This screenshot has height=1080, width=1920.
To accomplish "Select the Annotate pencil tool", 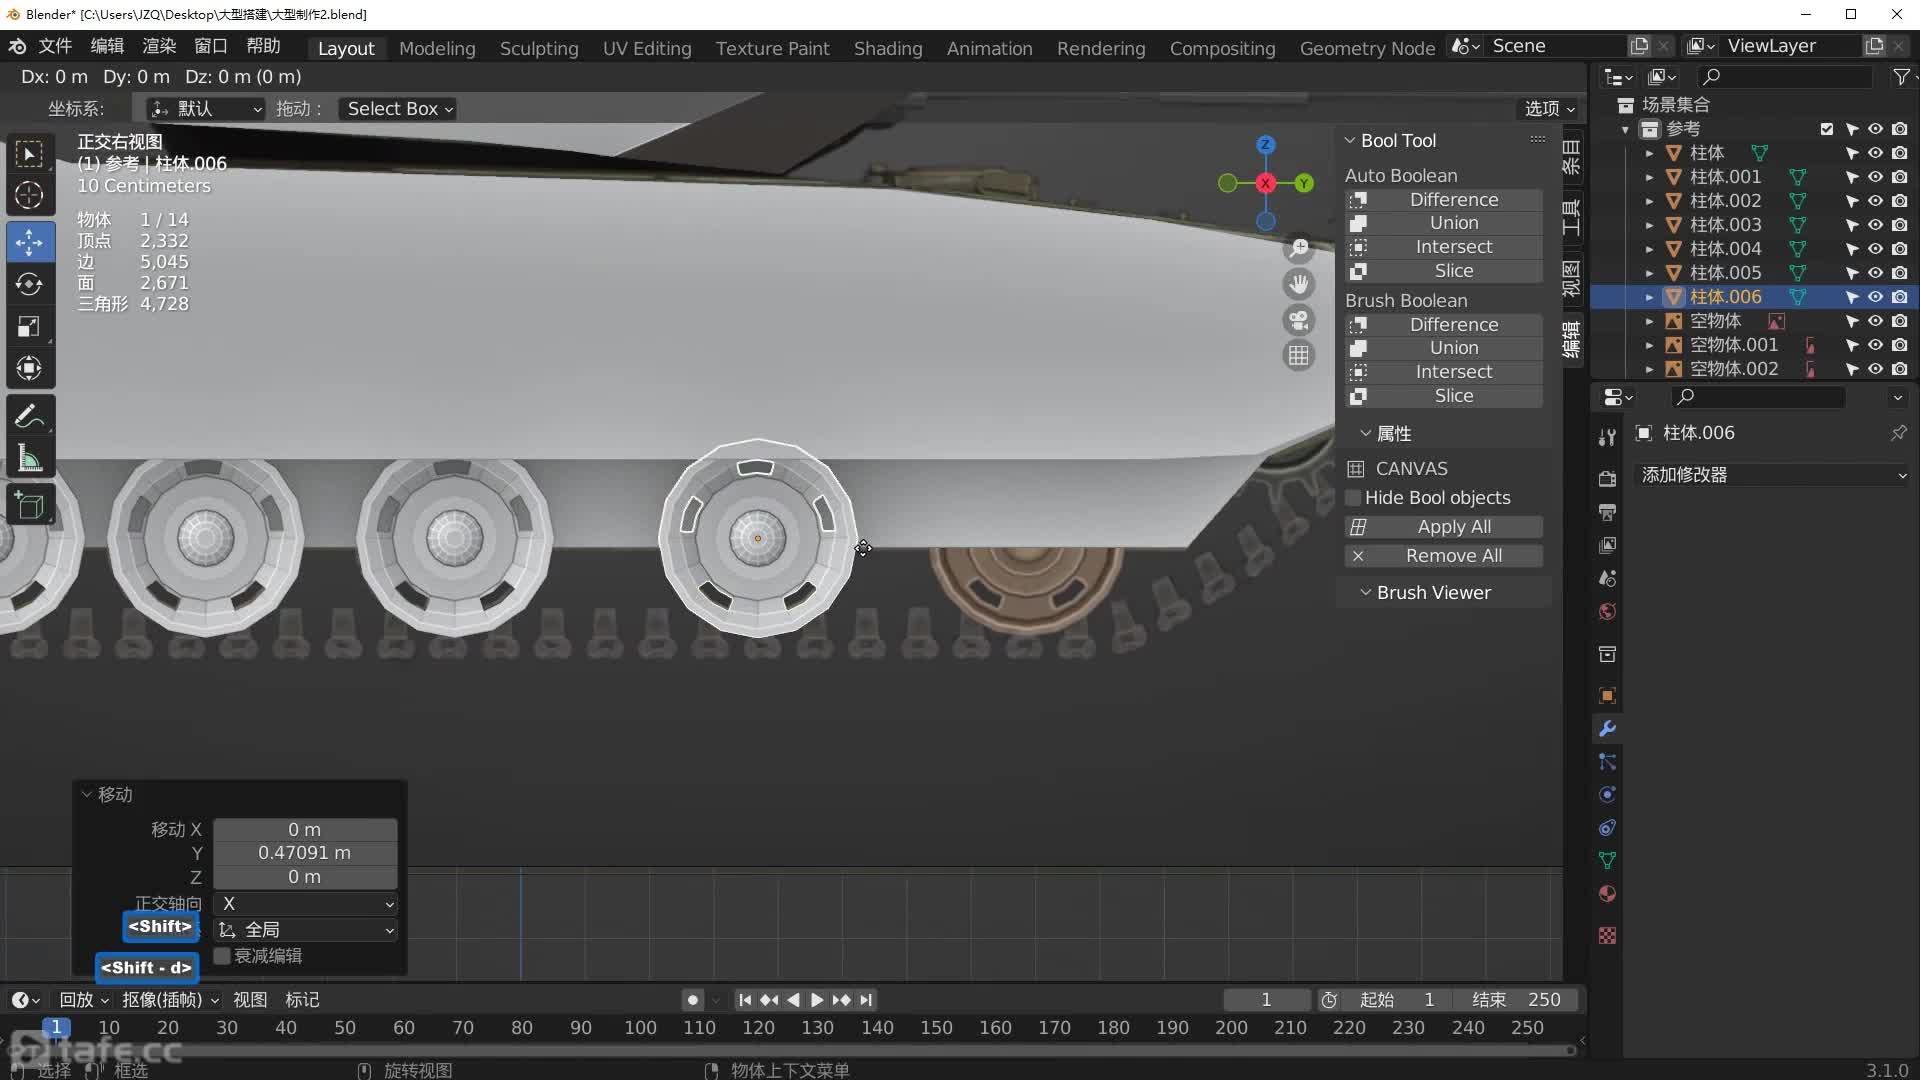I will [29, 416].
